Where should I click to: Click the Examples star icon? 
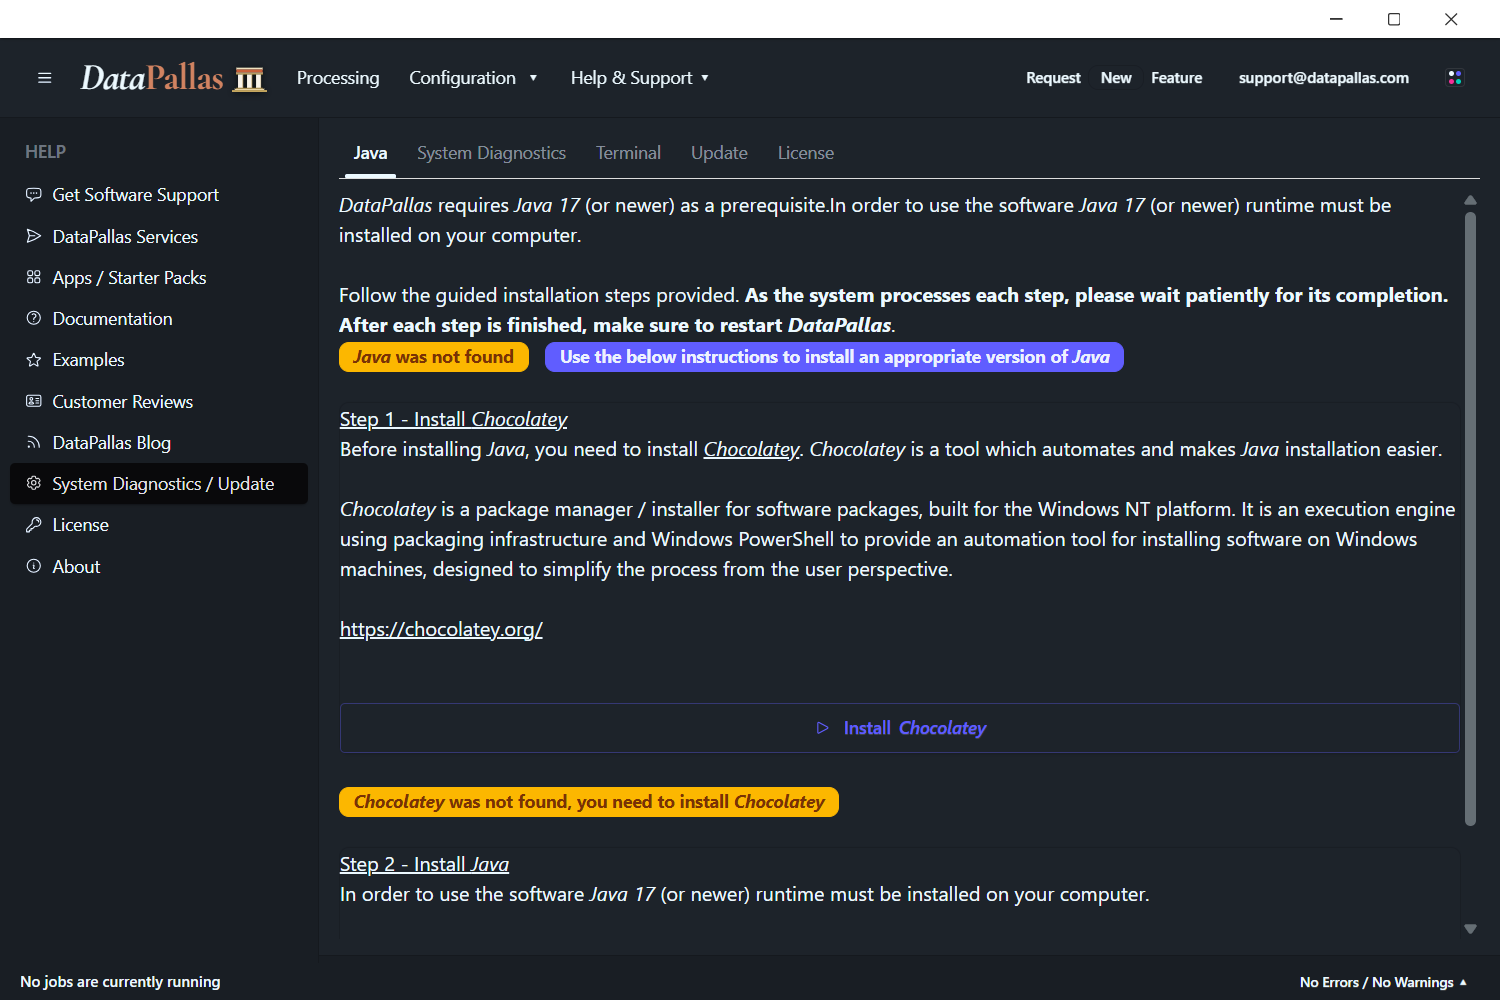tap(34, 360)
